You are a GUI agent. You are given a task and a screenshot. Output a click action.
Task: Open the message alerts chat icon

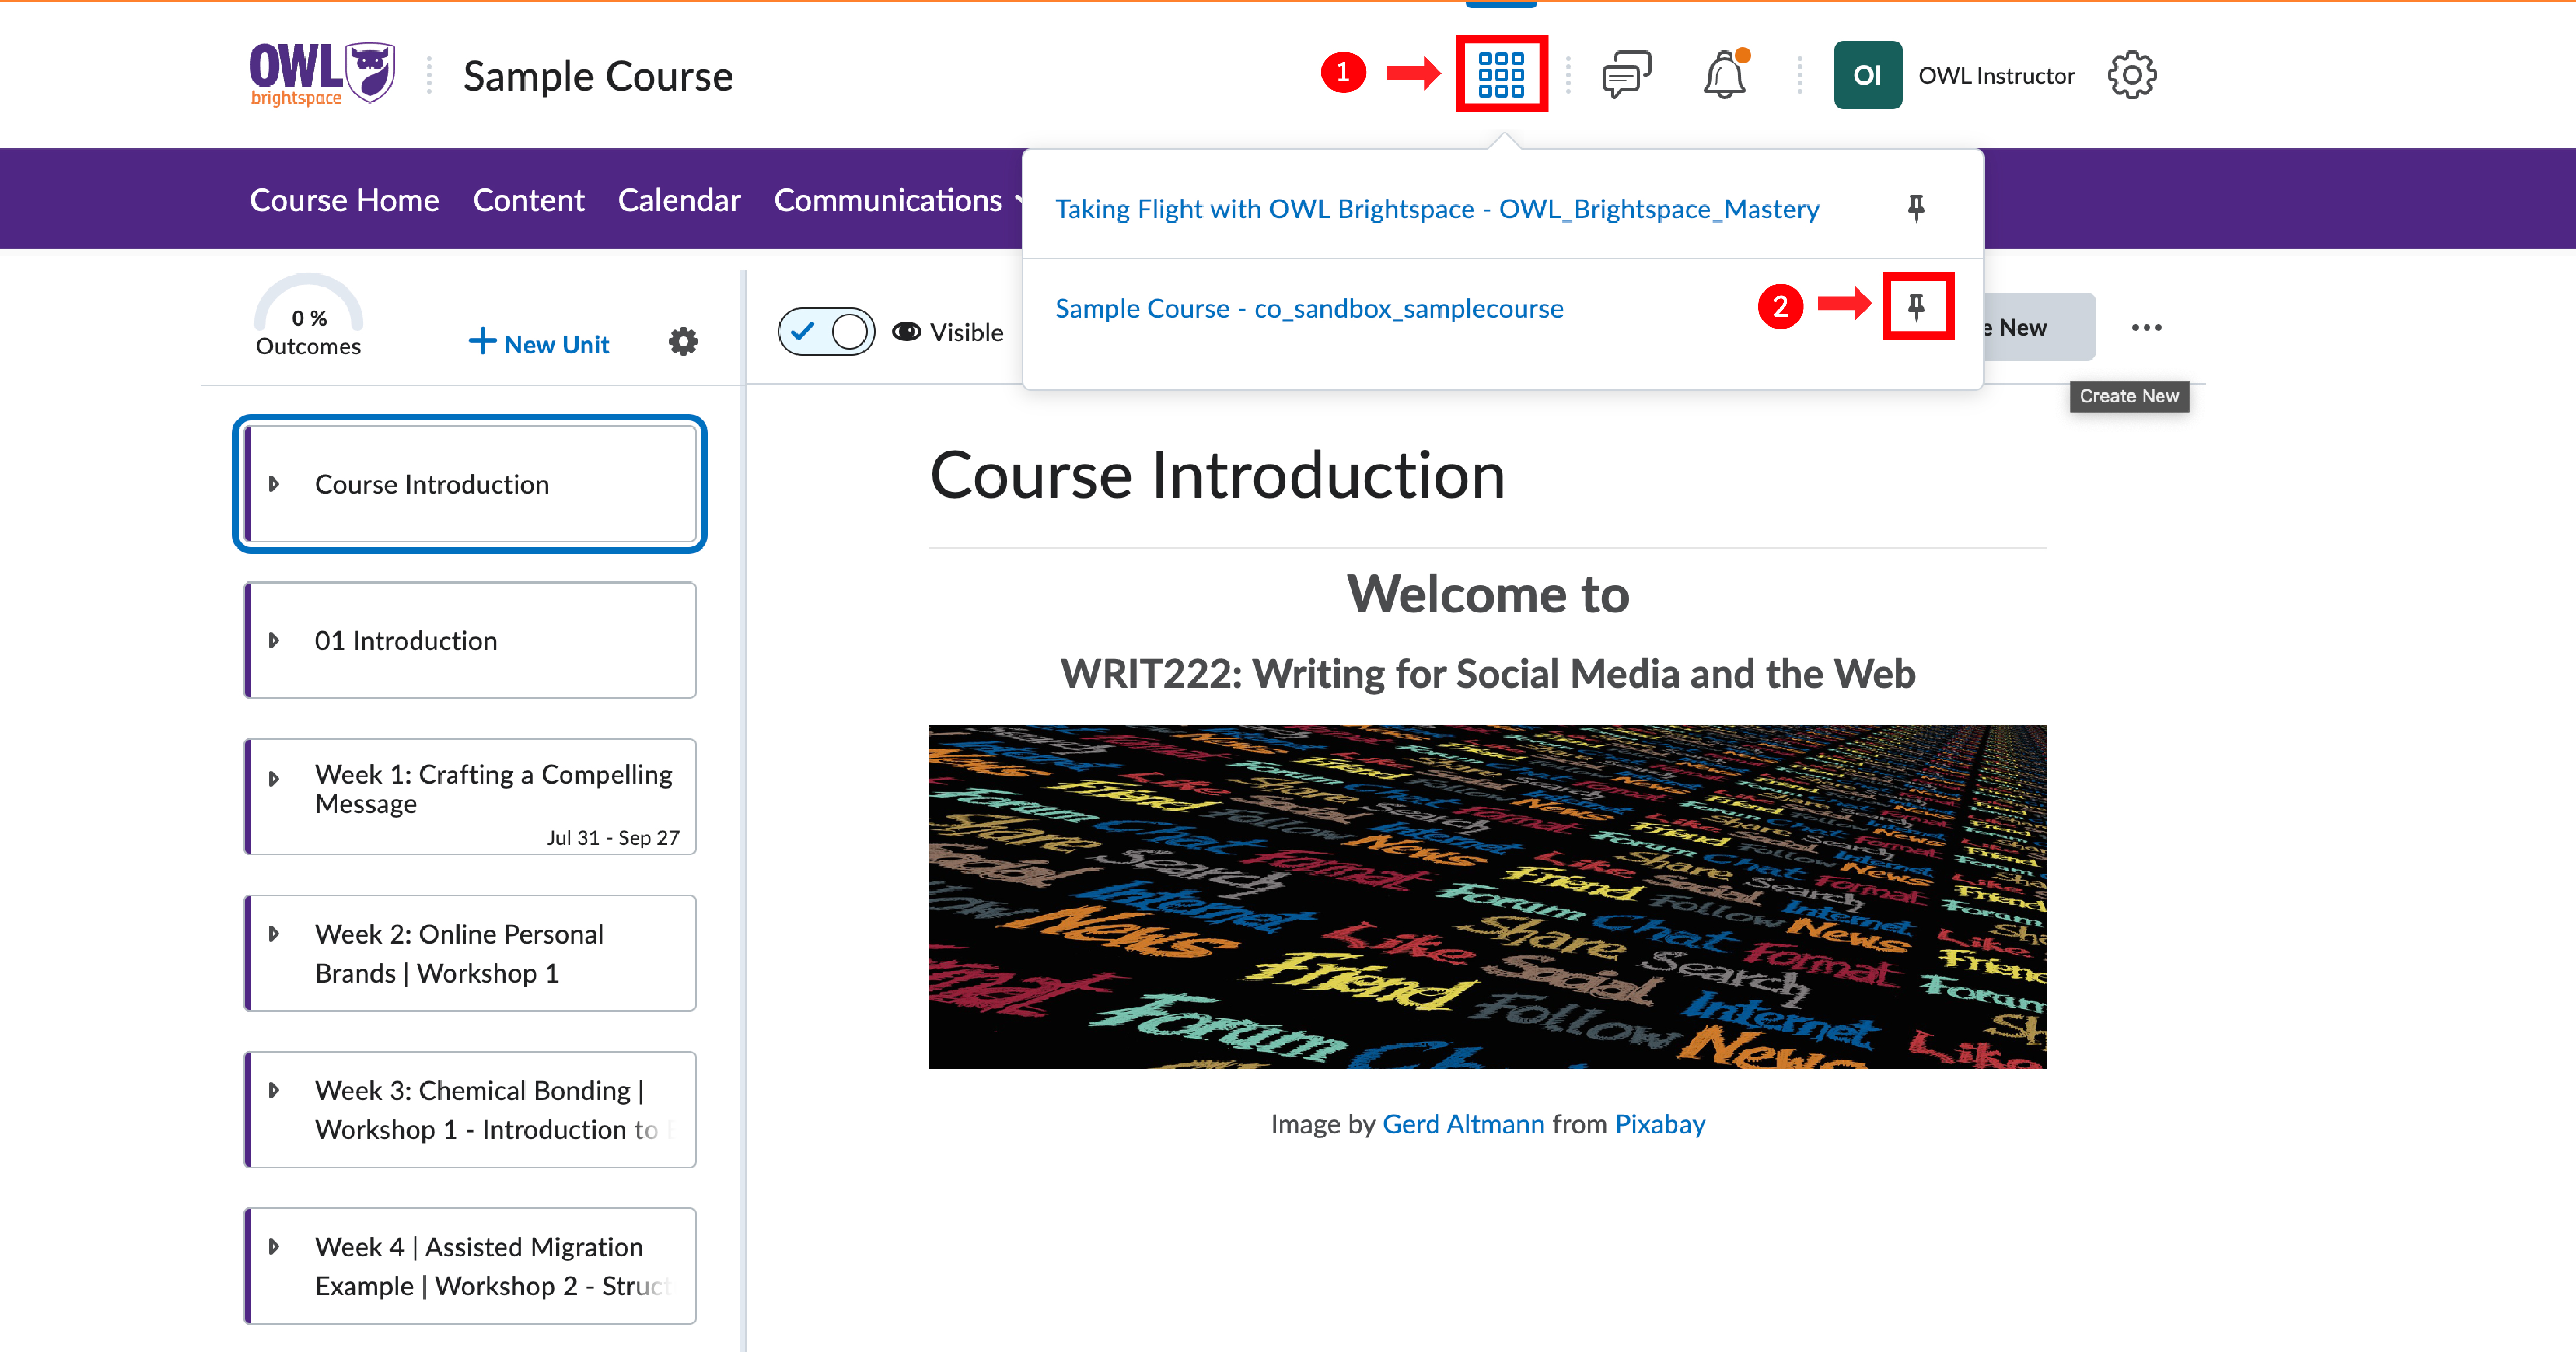[x=1626, y=75]
